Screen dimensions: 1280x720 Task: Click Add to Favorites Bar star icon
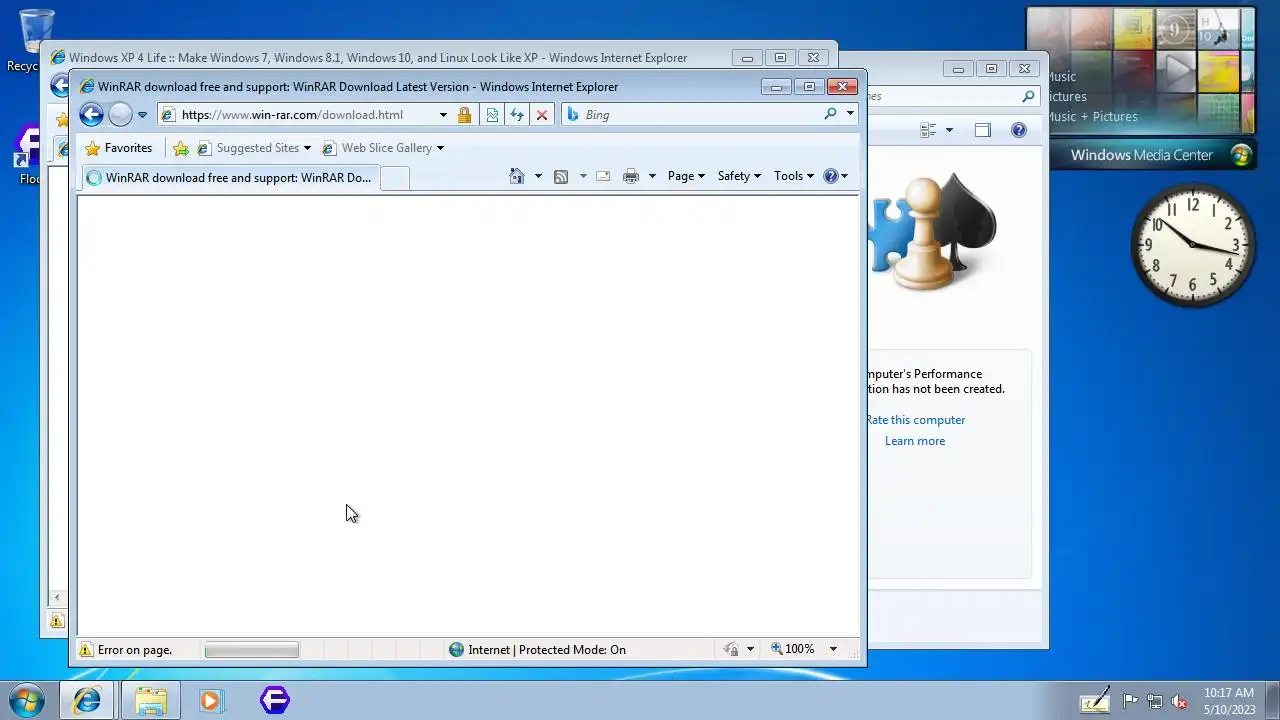pyautogui.click(x=180, y=148)
